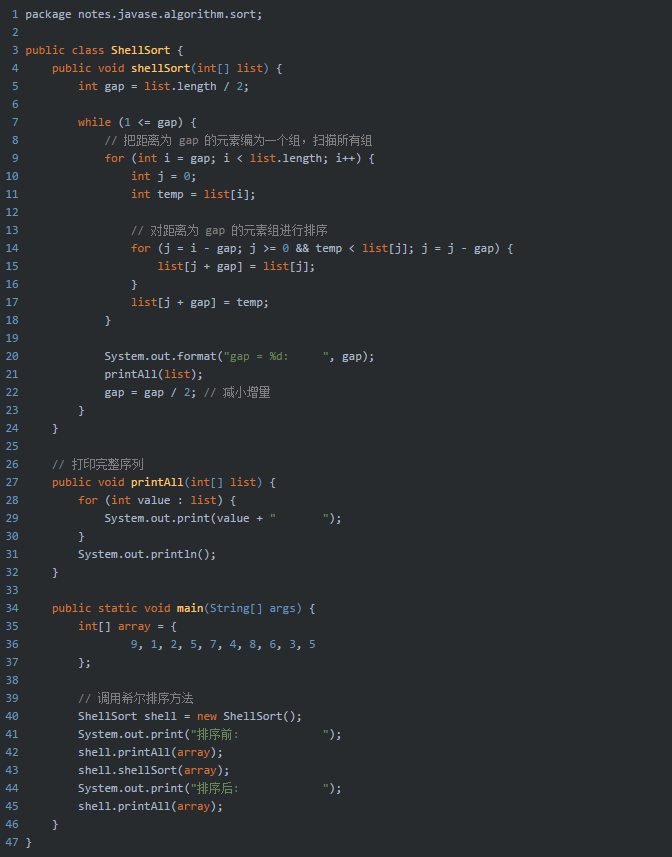
Task: Click 'int j = 0;' on line 10
Action: (163, 177)
